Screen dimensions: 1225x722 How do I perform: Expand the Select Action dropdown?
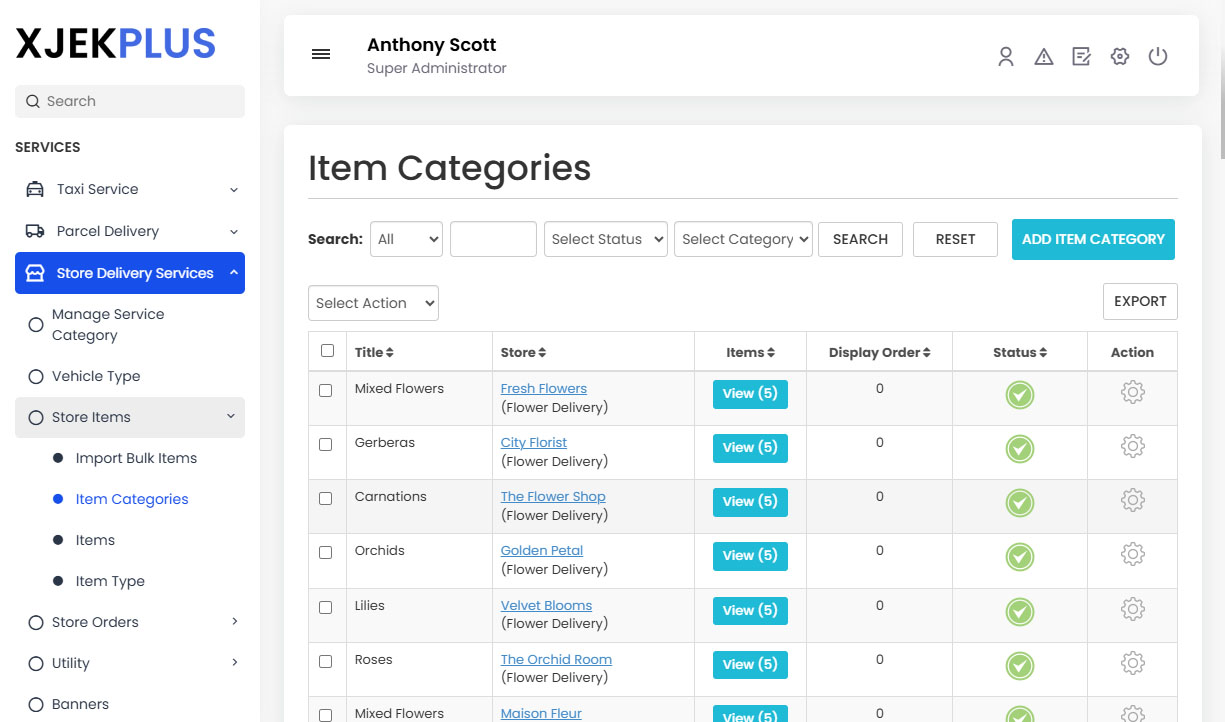click(373, 302)
